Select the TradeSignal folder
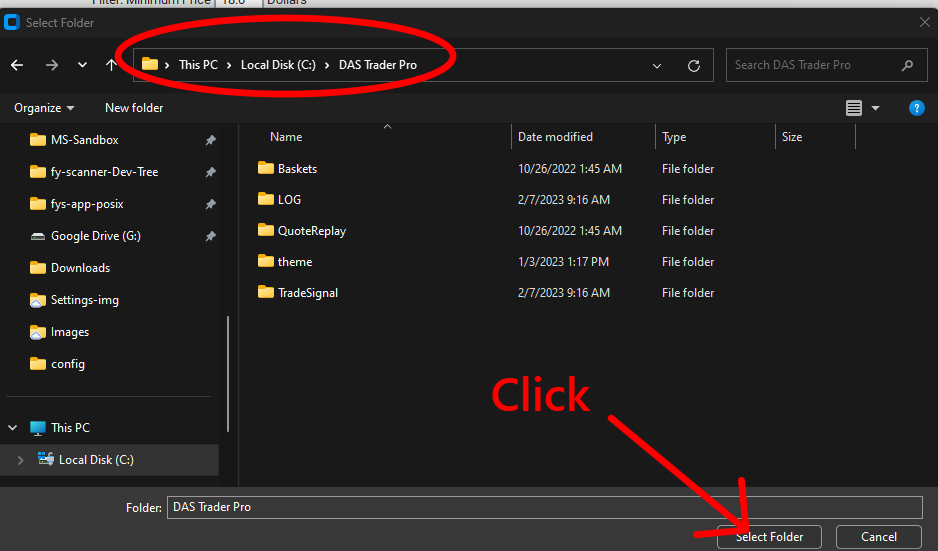This screenshot has width=938, height=551. [x=307, y=293]
